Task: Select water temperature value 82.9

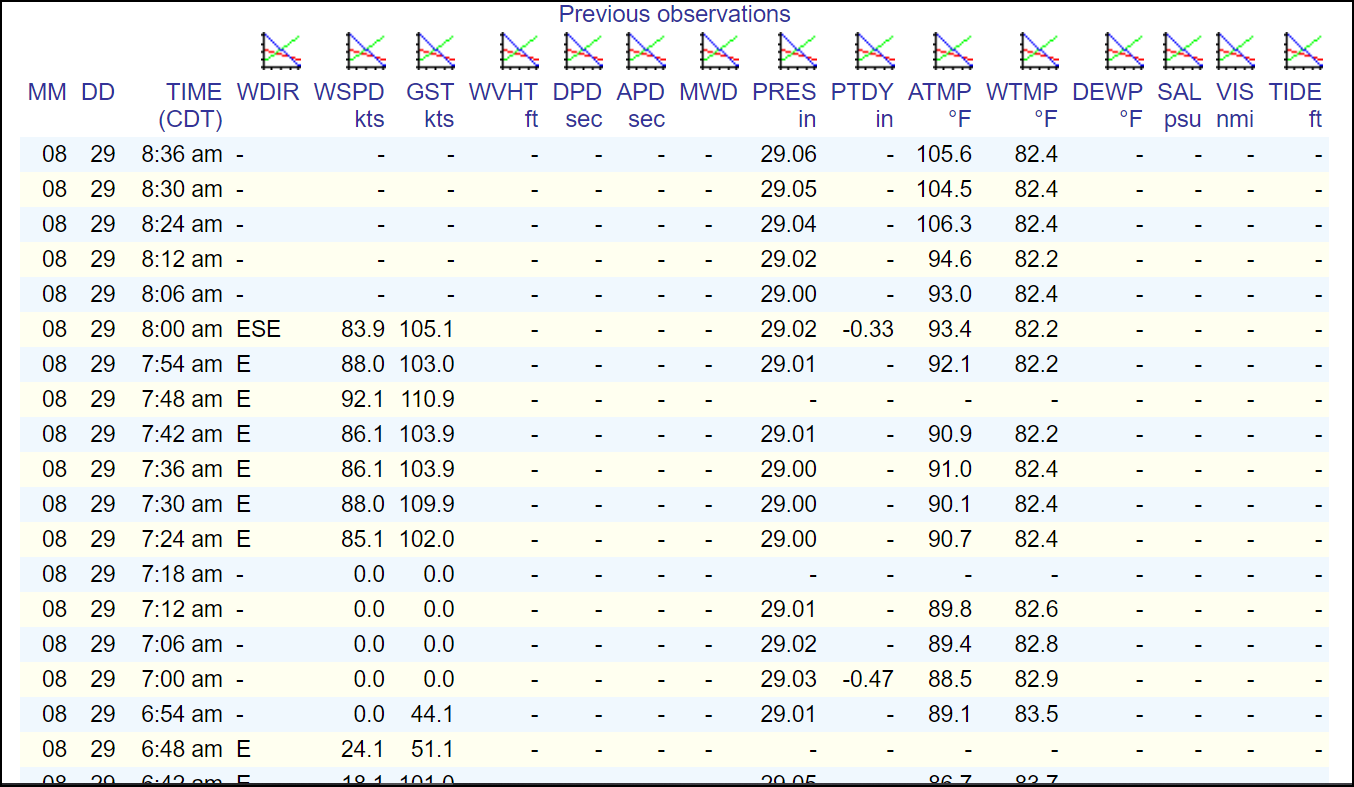Action: tap(1036, 679)
